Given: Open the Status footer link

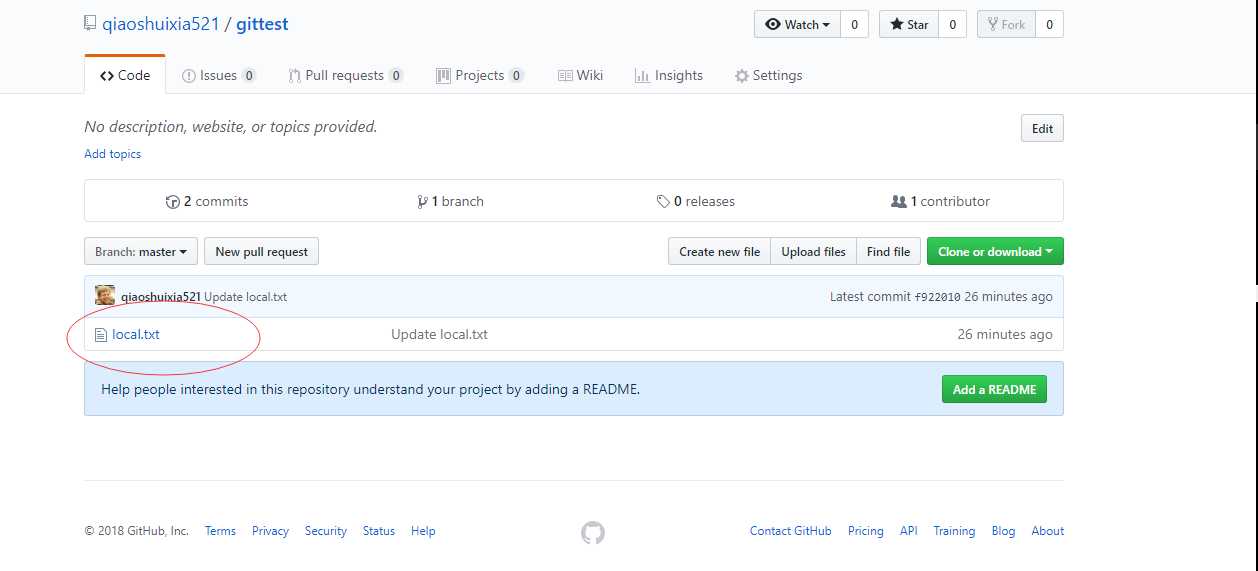Looking at the screenshot, I should point(379,531).
